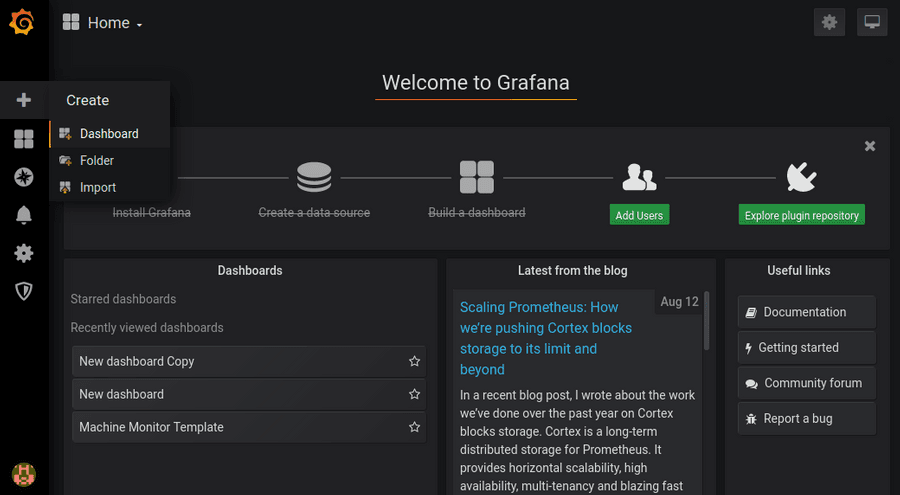The width and height of the screenshot is (900, 495).
Task: Dismiss the getting started panel with X
Action: (x=870, y=146)
